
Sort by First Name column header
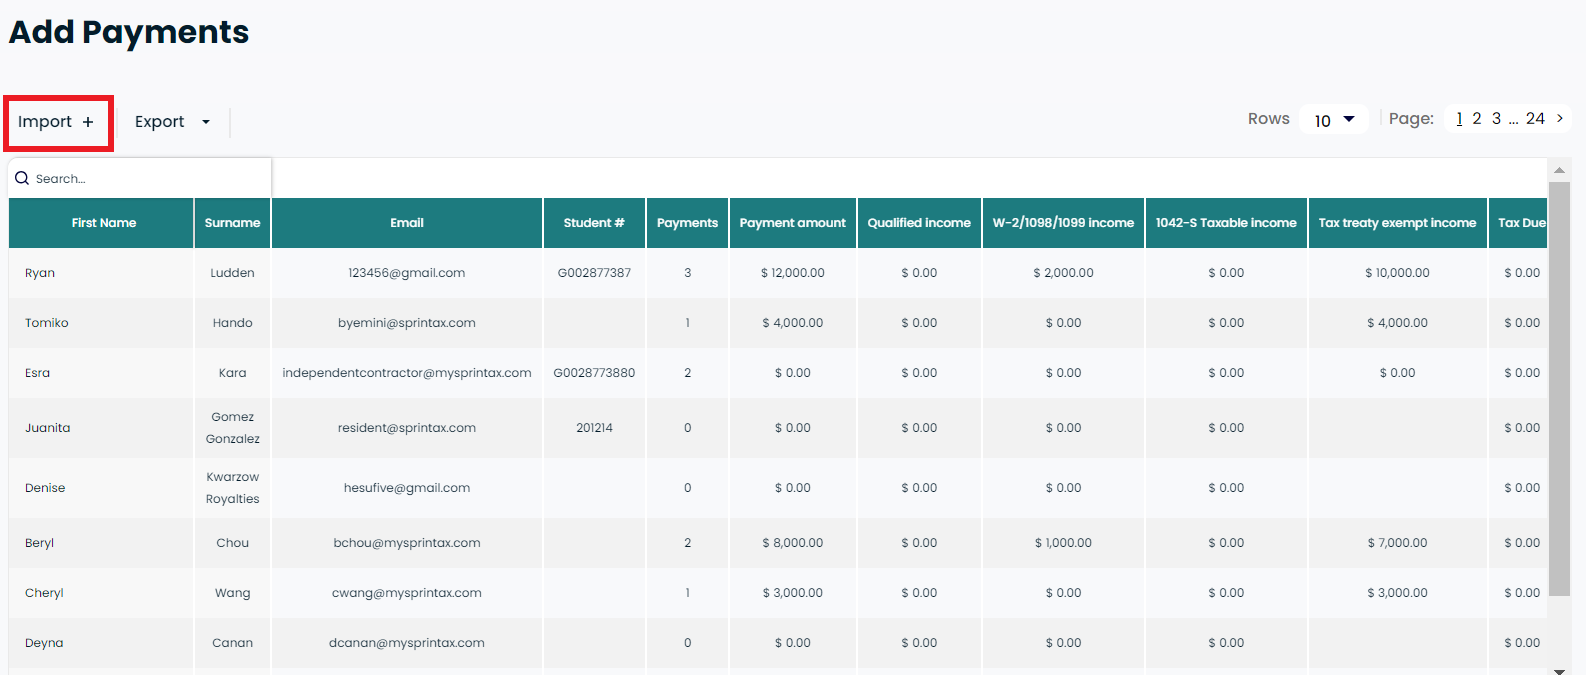102,223
